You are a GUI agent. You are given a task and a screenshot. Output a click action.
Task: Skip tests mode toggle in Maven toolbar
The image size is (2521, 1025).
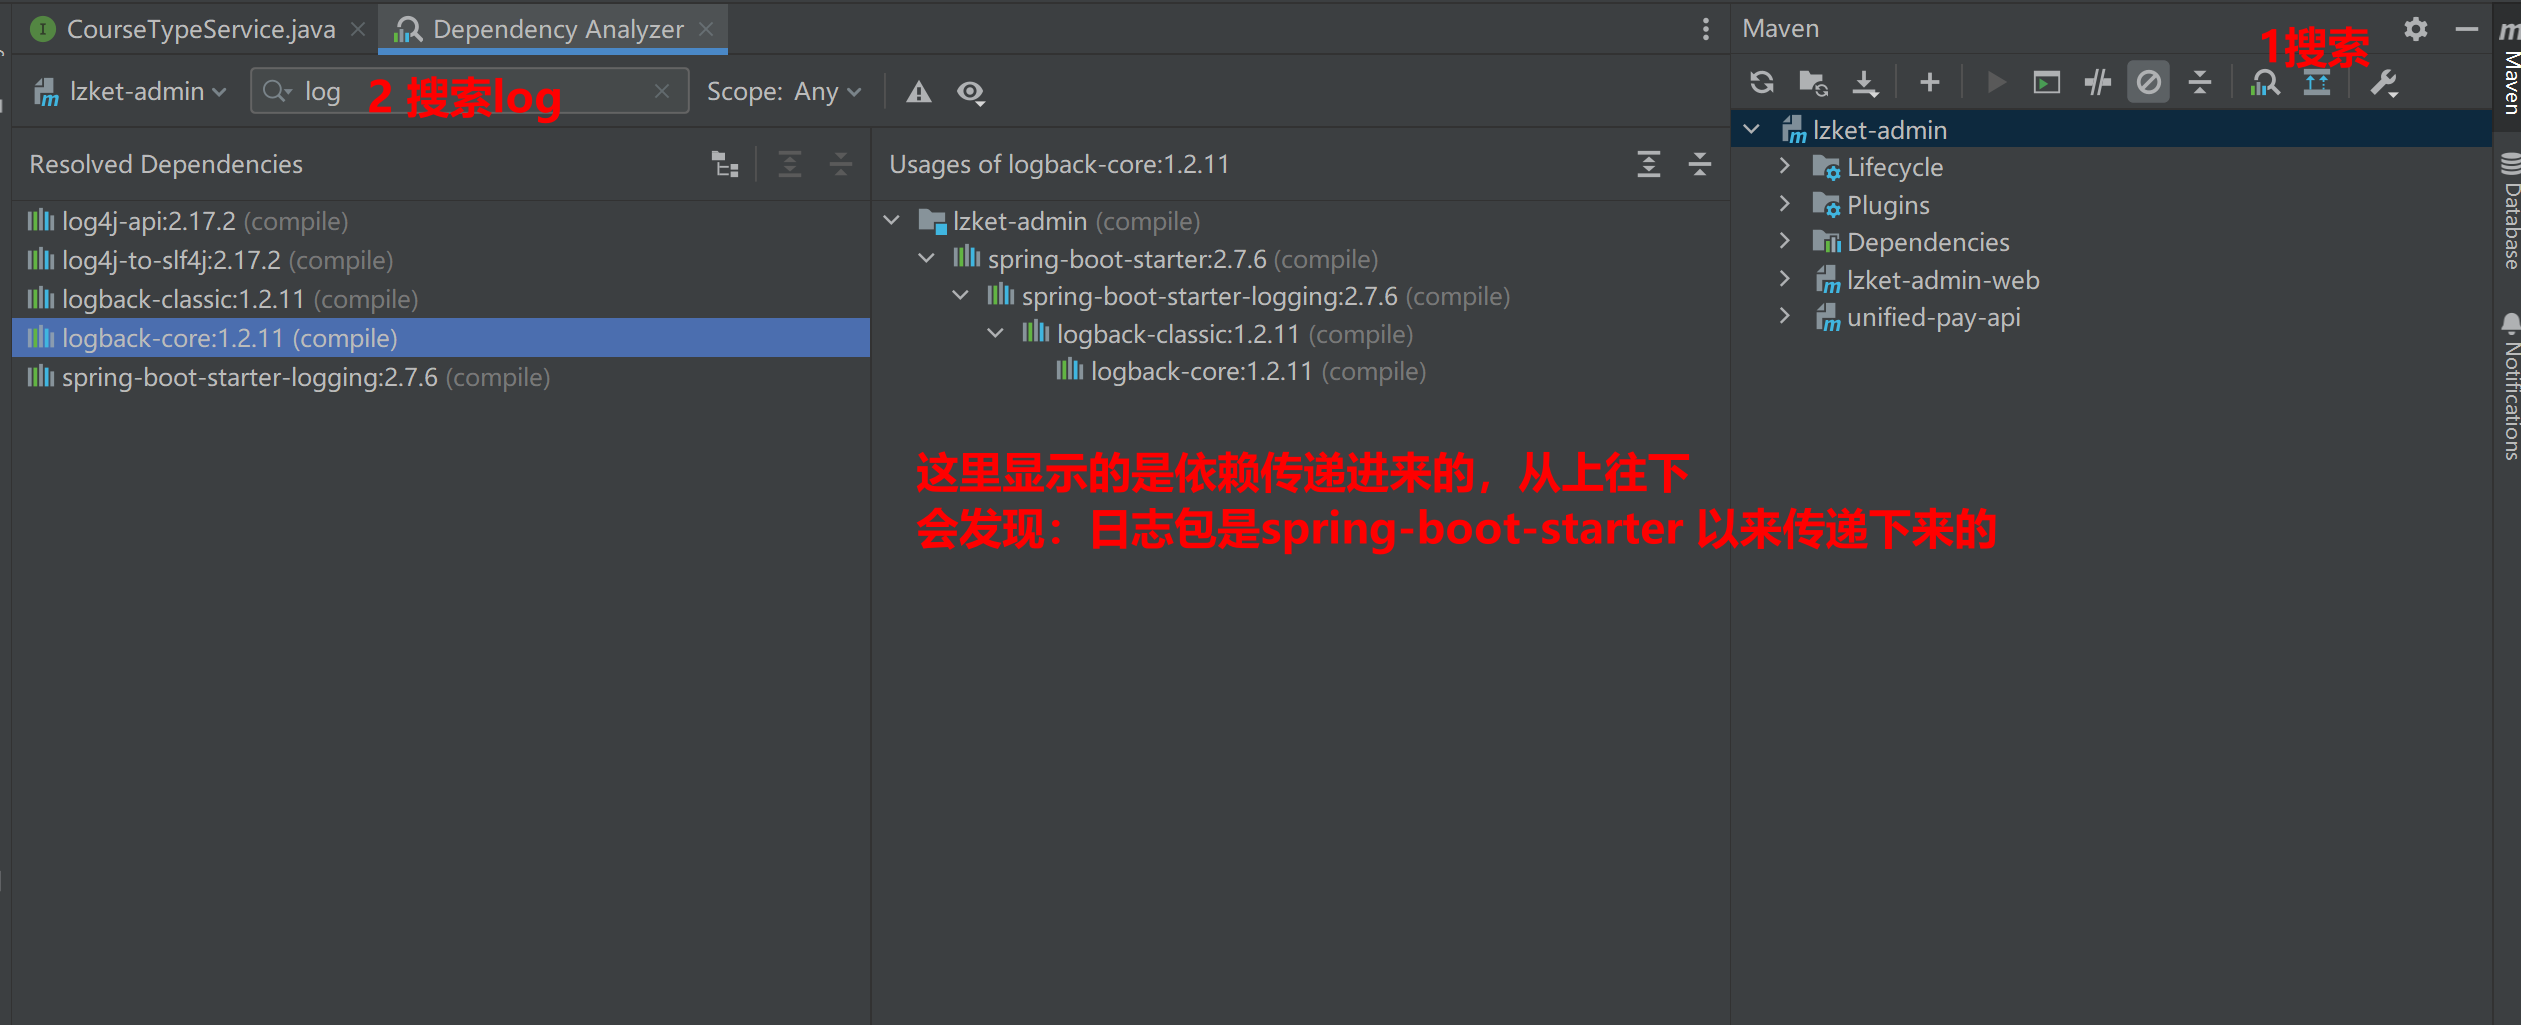(2097, 83)
